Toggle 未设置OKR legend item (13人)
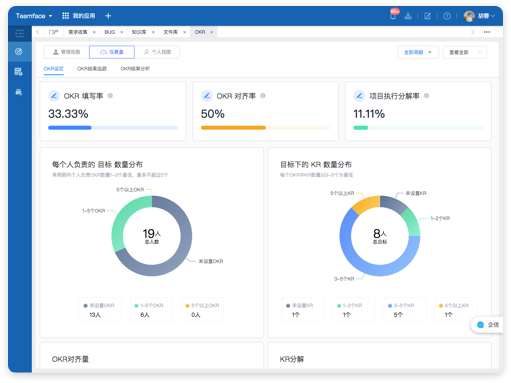The width and height of the screenshot is (511, 383). click(x=100, y=310)
